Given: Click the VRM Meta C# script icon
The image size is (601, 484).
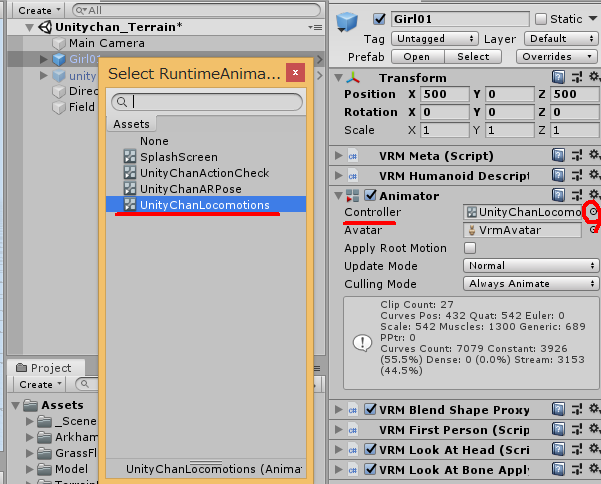Looking at the screenshot, I should click(x=353, y=156).
